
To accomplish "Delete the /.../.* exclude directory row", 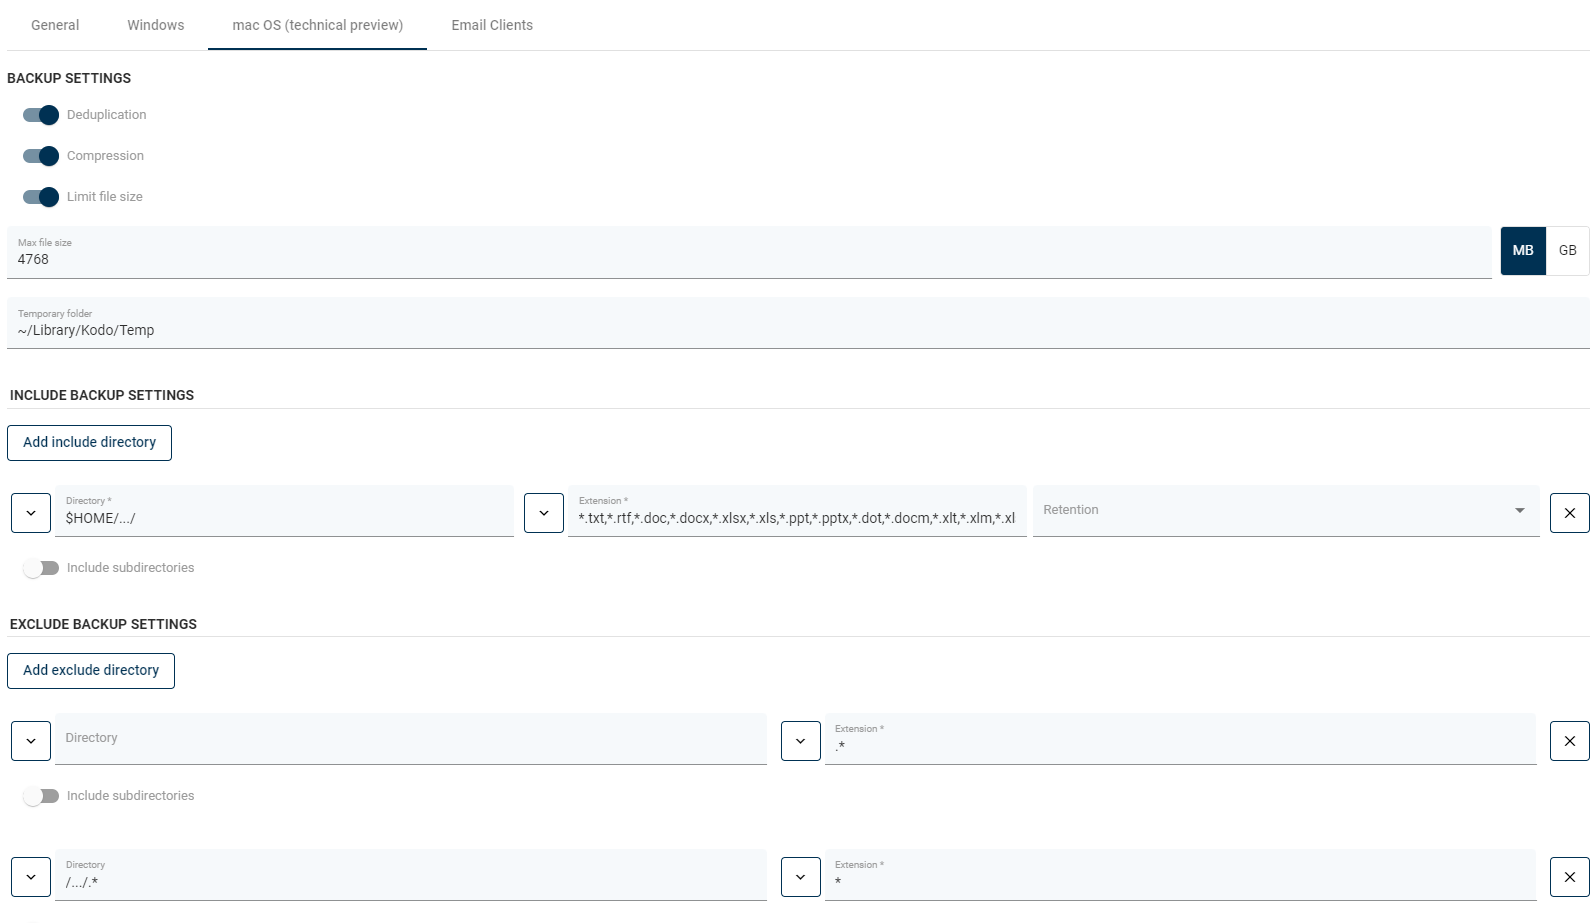I will coord(1569,877).
